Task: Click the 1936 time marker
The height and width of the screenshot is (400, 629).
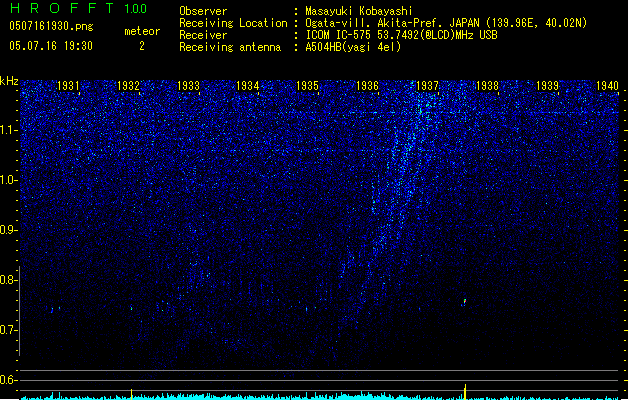Action: point(367,86)
